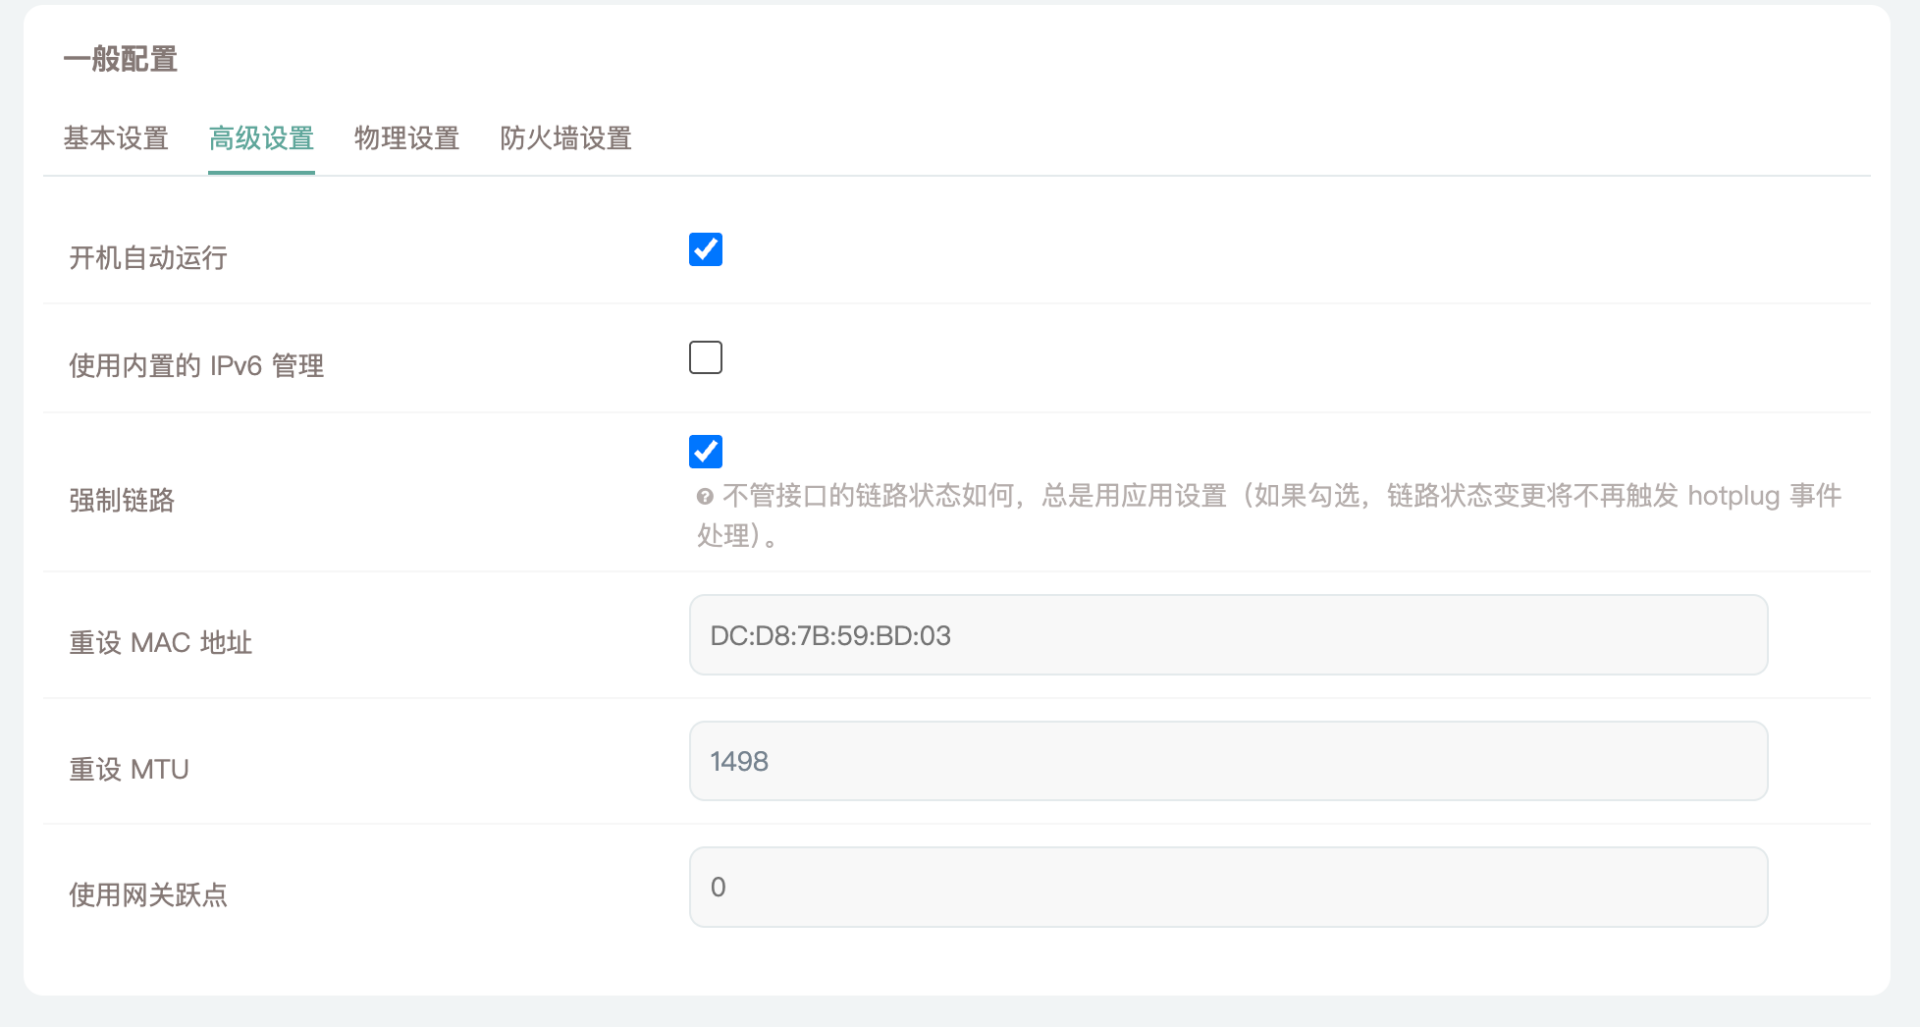Click the word hotplug in the description
This screenshot has width=1920, height=1027.
pyautogui.click(x=1733, y=496)
